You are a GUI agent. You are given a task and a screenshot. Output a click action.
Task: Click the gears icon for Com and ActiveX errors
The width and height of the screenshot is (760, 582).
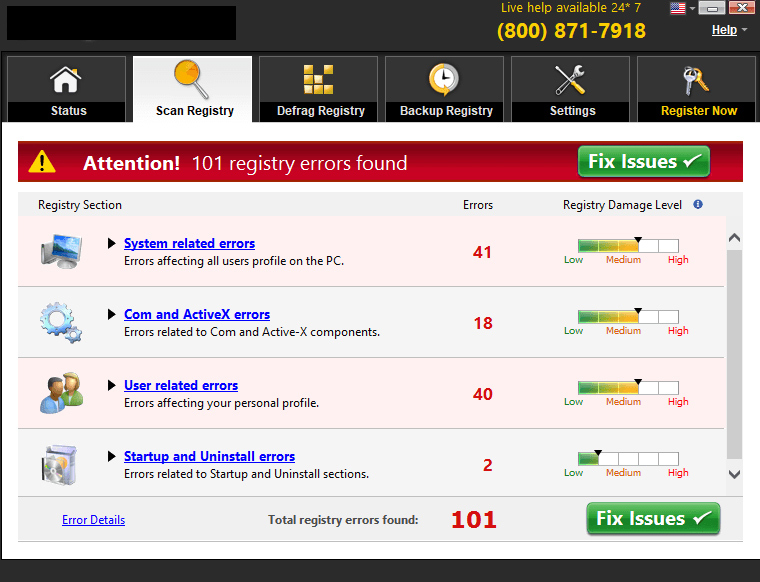pos(61,322)
